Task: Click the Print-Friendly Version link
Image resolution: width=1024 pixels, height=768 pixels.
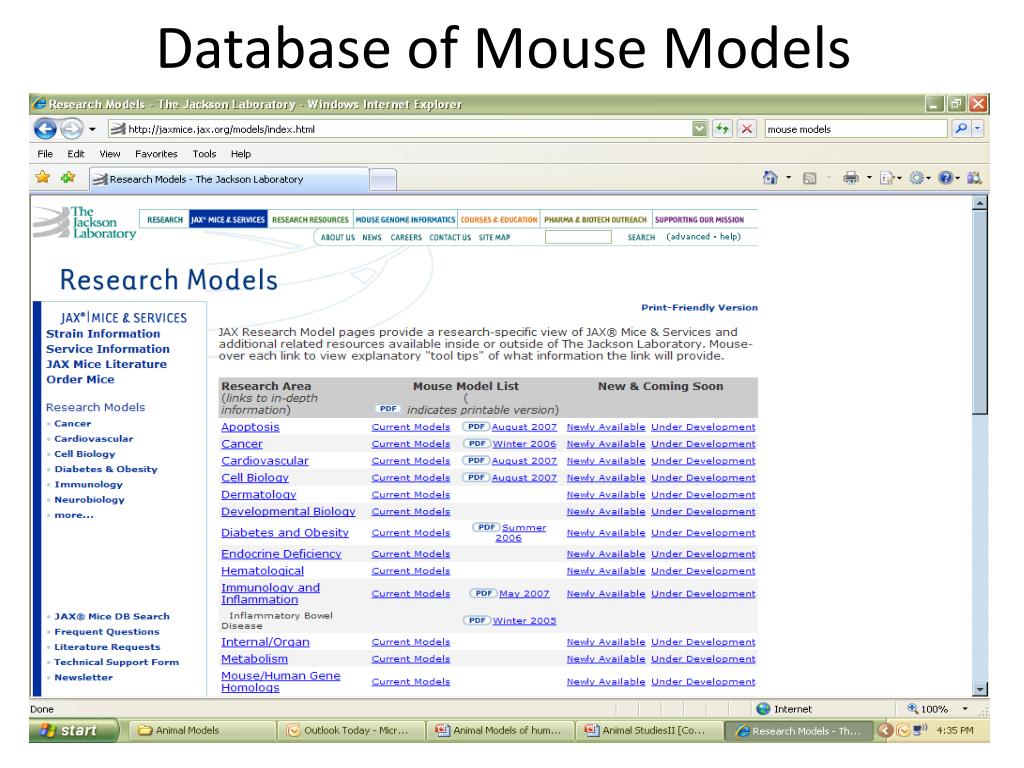Action: click(699, 308)
